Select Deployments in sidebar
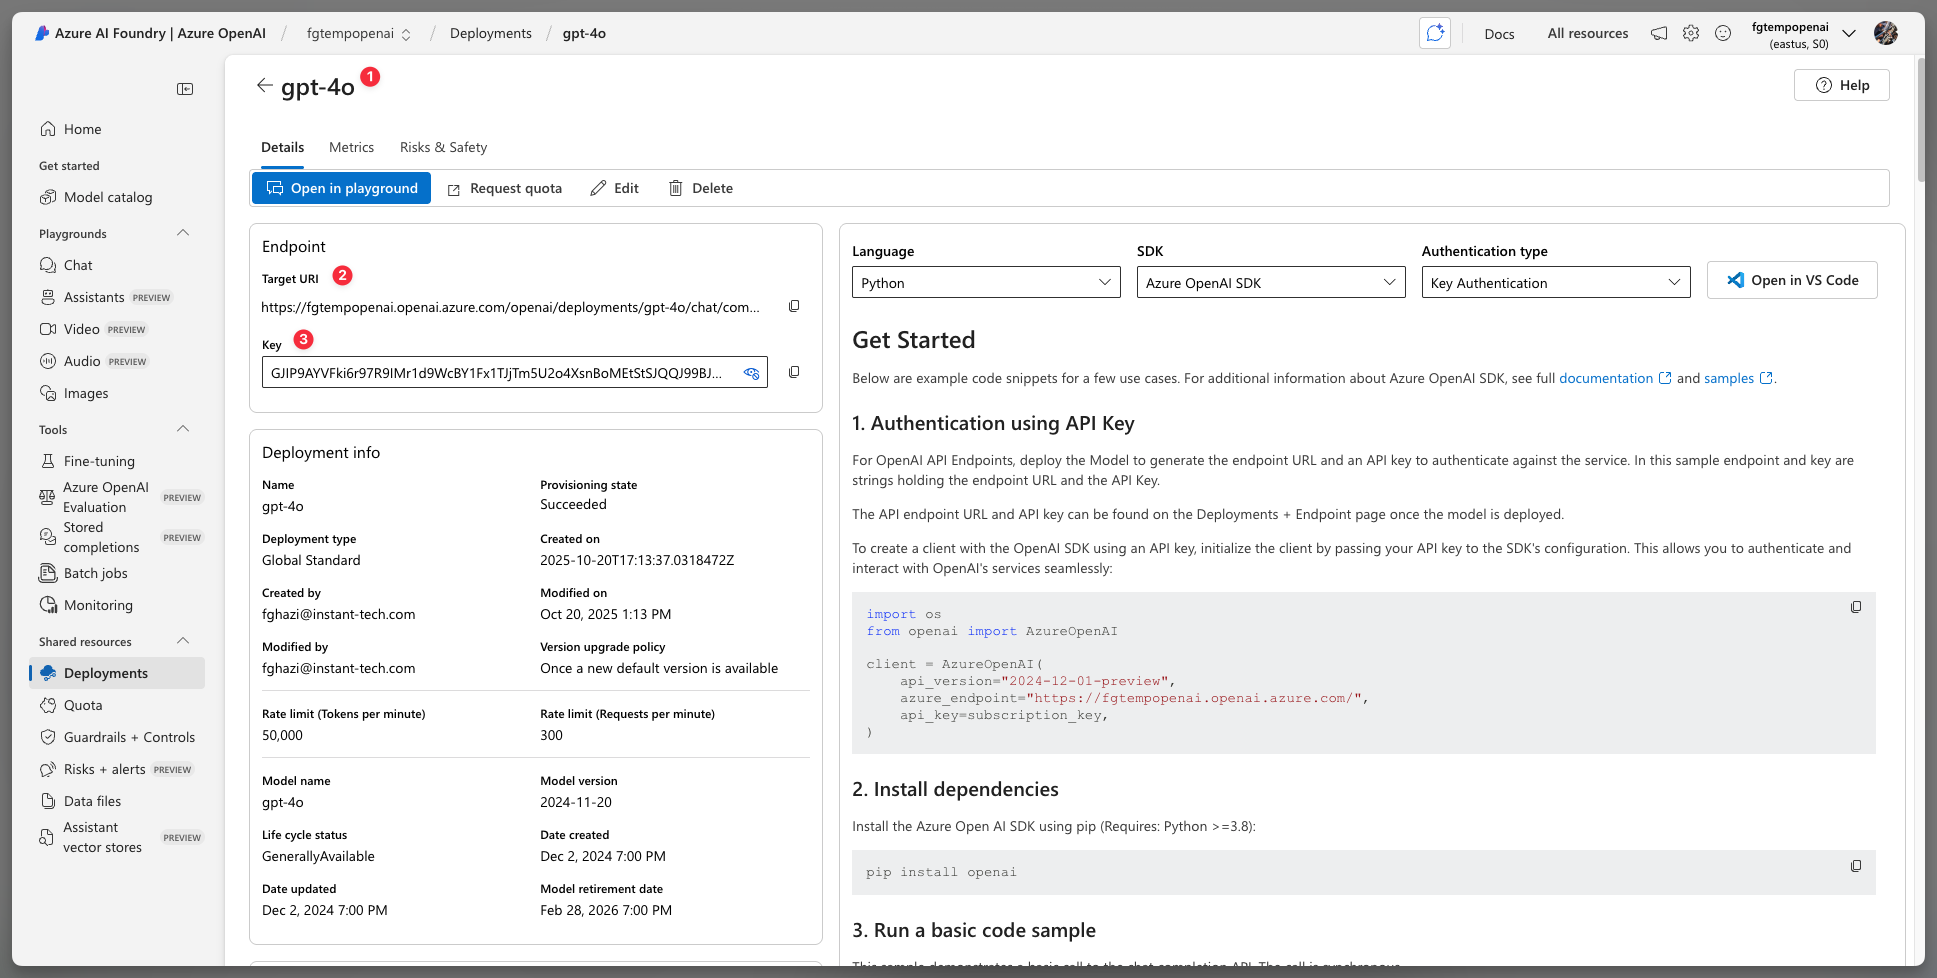 coord(117,673)
